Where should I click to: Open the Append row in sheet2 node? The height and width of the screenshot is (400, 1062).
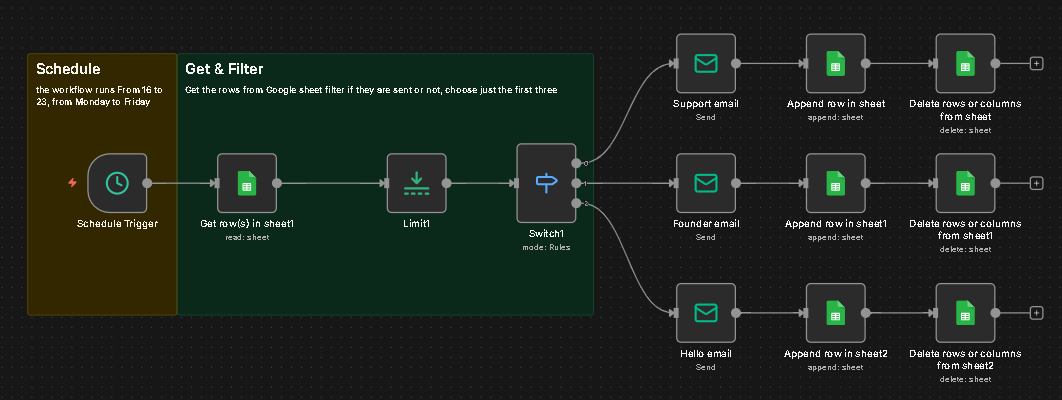(835, 313)
